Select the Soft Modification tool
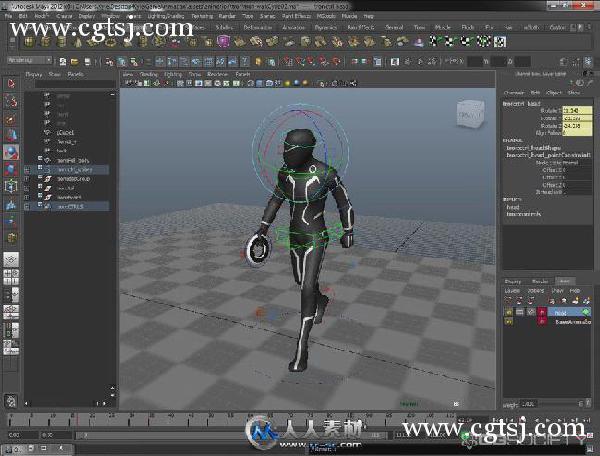 tap(11, 205)
